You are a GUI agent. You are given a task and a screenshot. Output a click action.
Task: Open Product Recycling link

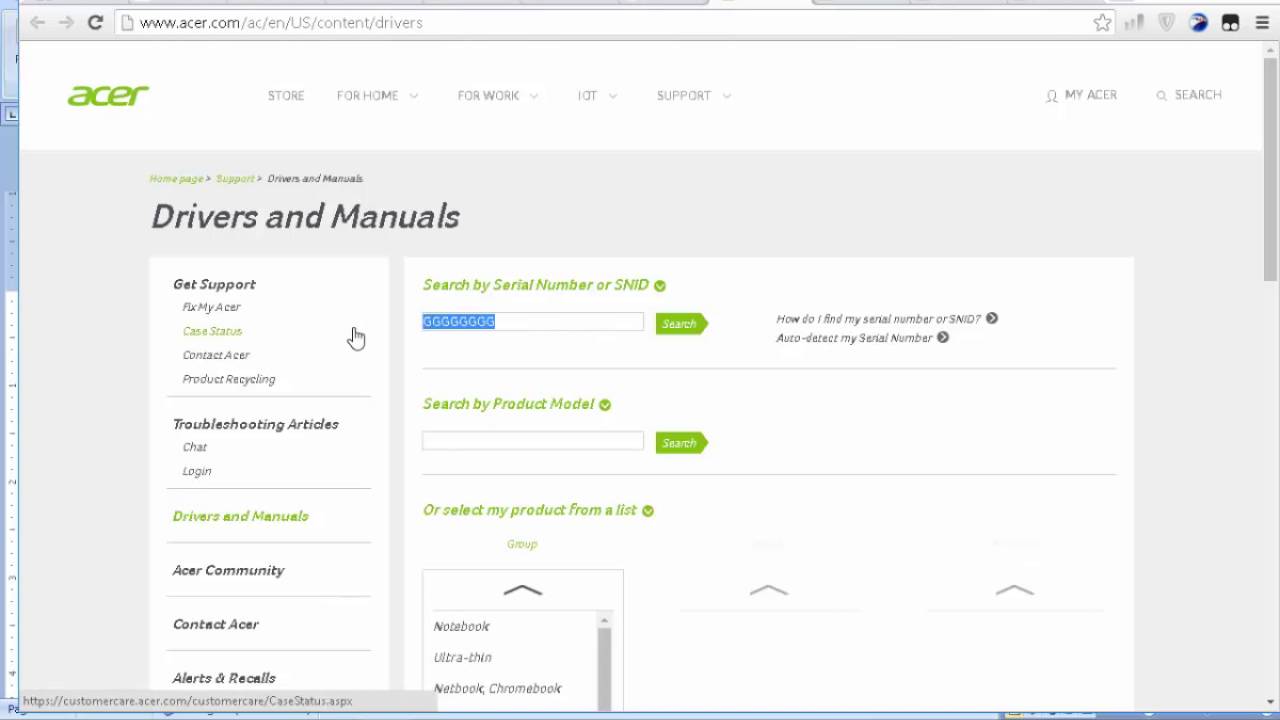point(229,379)
